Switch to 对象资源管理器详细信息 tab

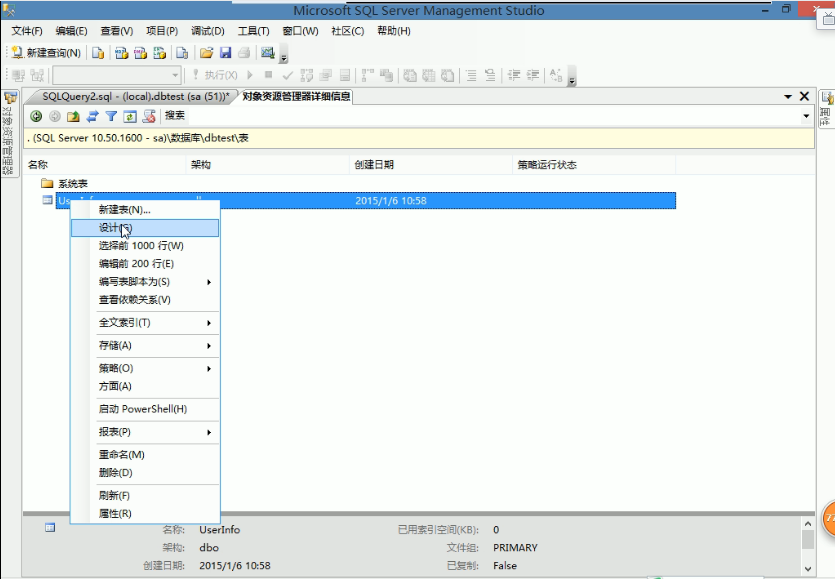pyautogui.click(x=296, y=96)
